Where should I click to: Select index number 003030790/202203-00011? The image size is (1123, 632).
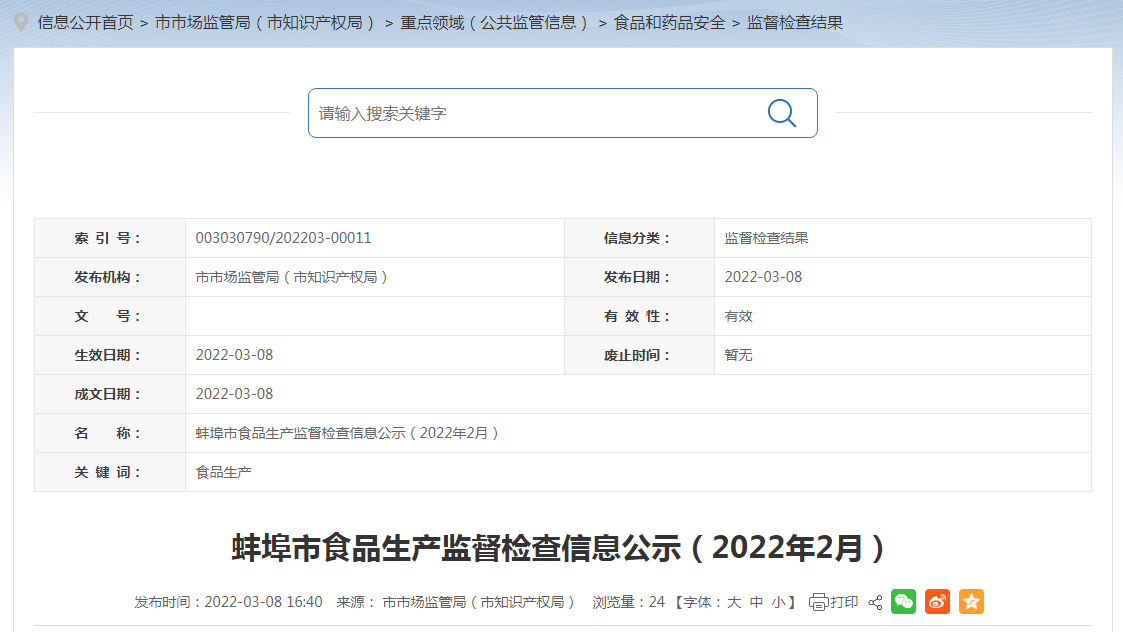click(x=284, y=238)
